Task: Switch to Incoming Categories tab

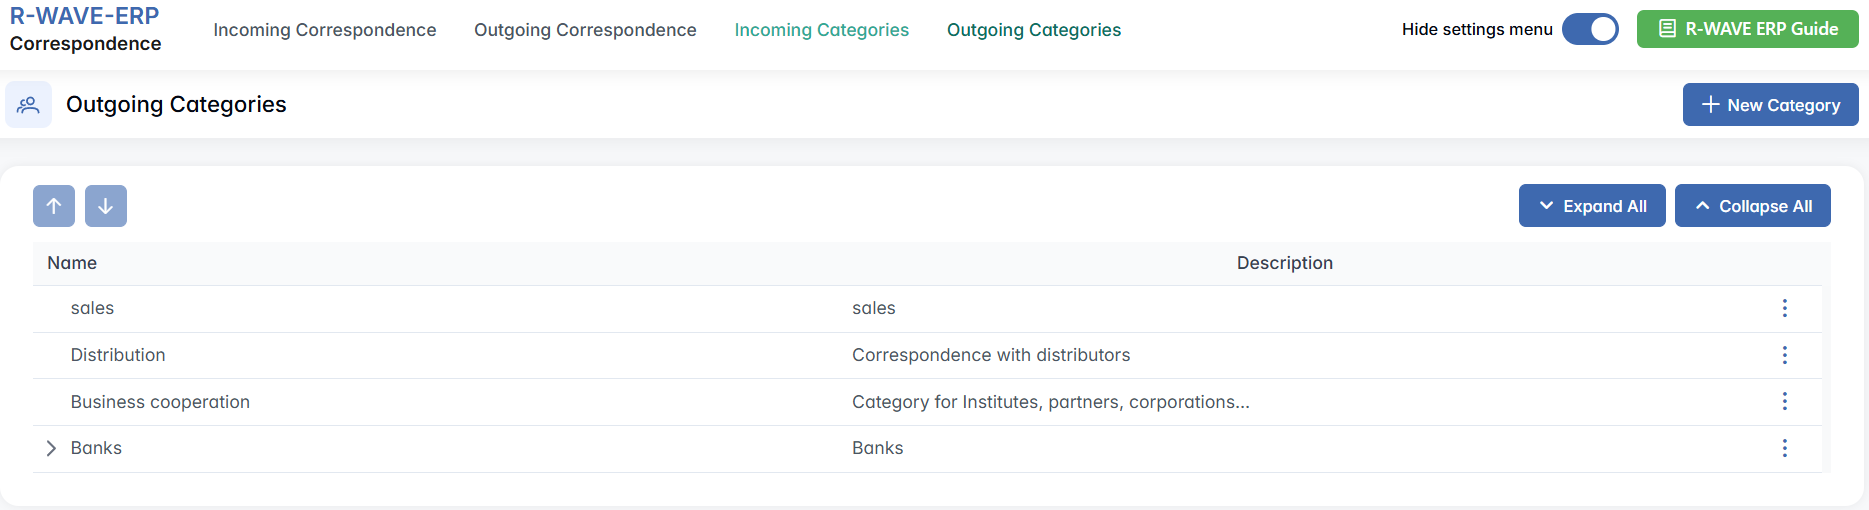Action: (x=822, y=30)
